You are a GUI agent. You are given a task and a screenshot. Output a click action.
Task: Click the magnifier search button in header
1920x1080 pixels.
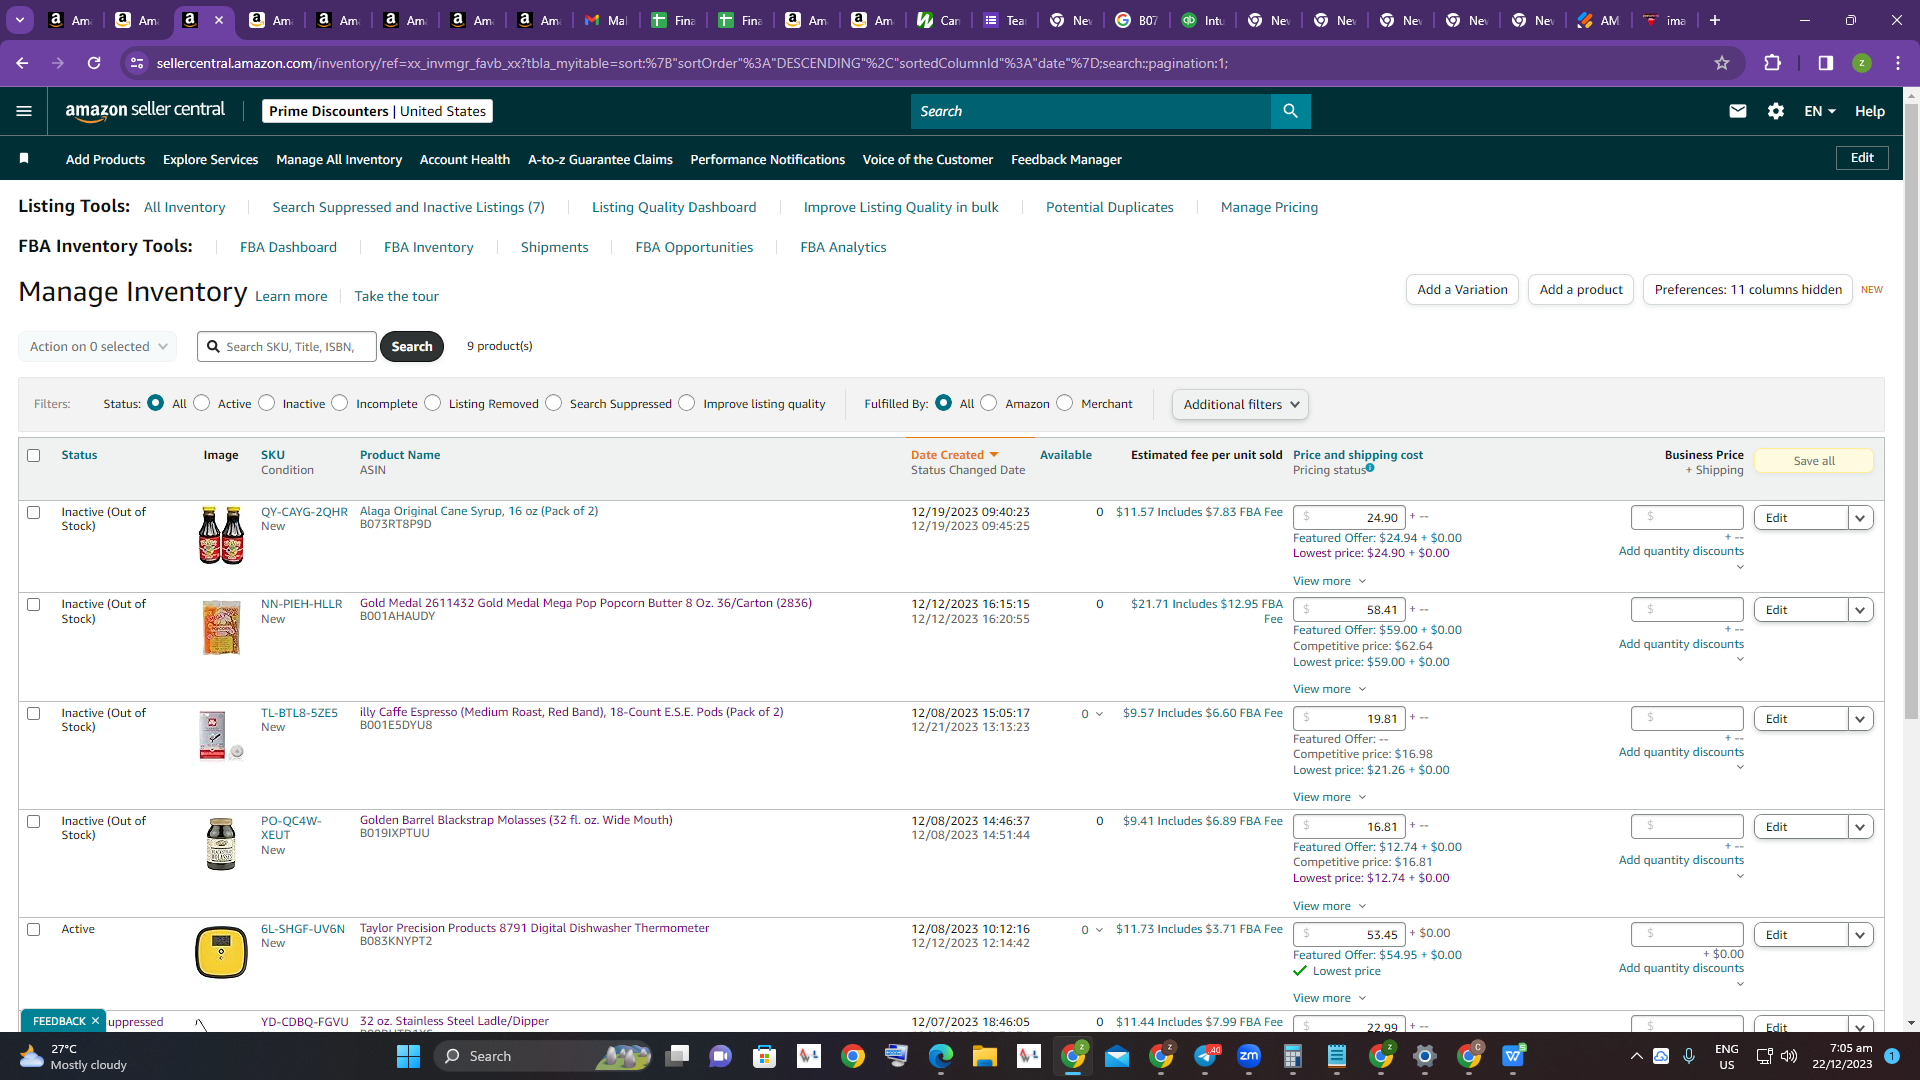pyautogui.click(x=1290, y=111)
